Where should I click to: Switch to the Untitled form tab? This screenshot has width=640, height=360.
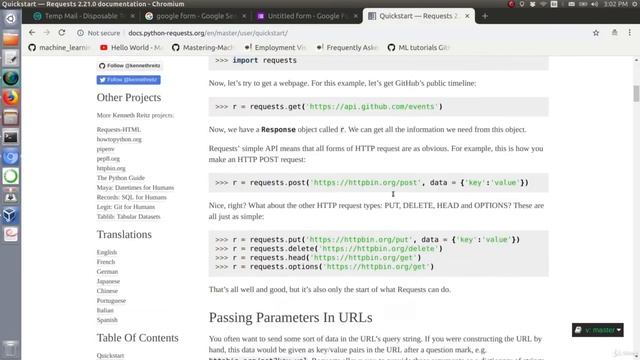click(x=307, y=16)
